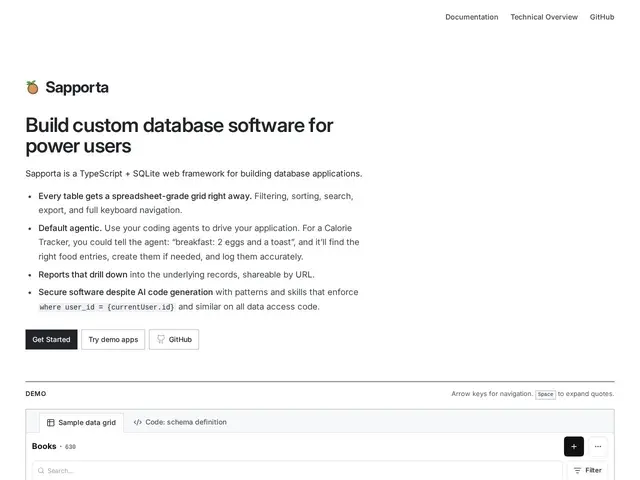This screenshot has width=640, height=480.
Task: Click the Try demo apps button
Action: click(x=113, y=340)
